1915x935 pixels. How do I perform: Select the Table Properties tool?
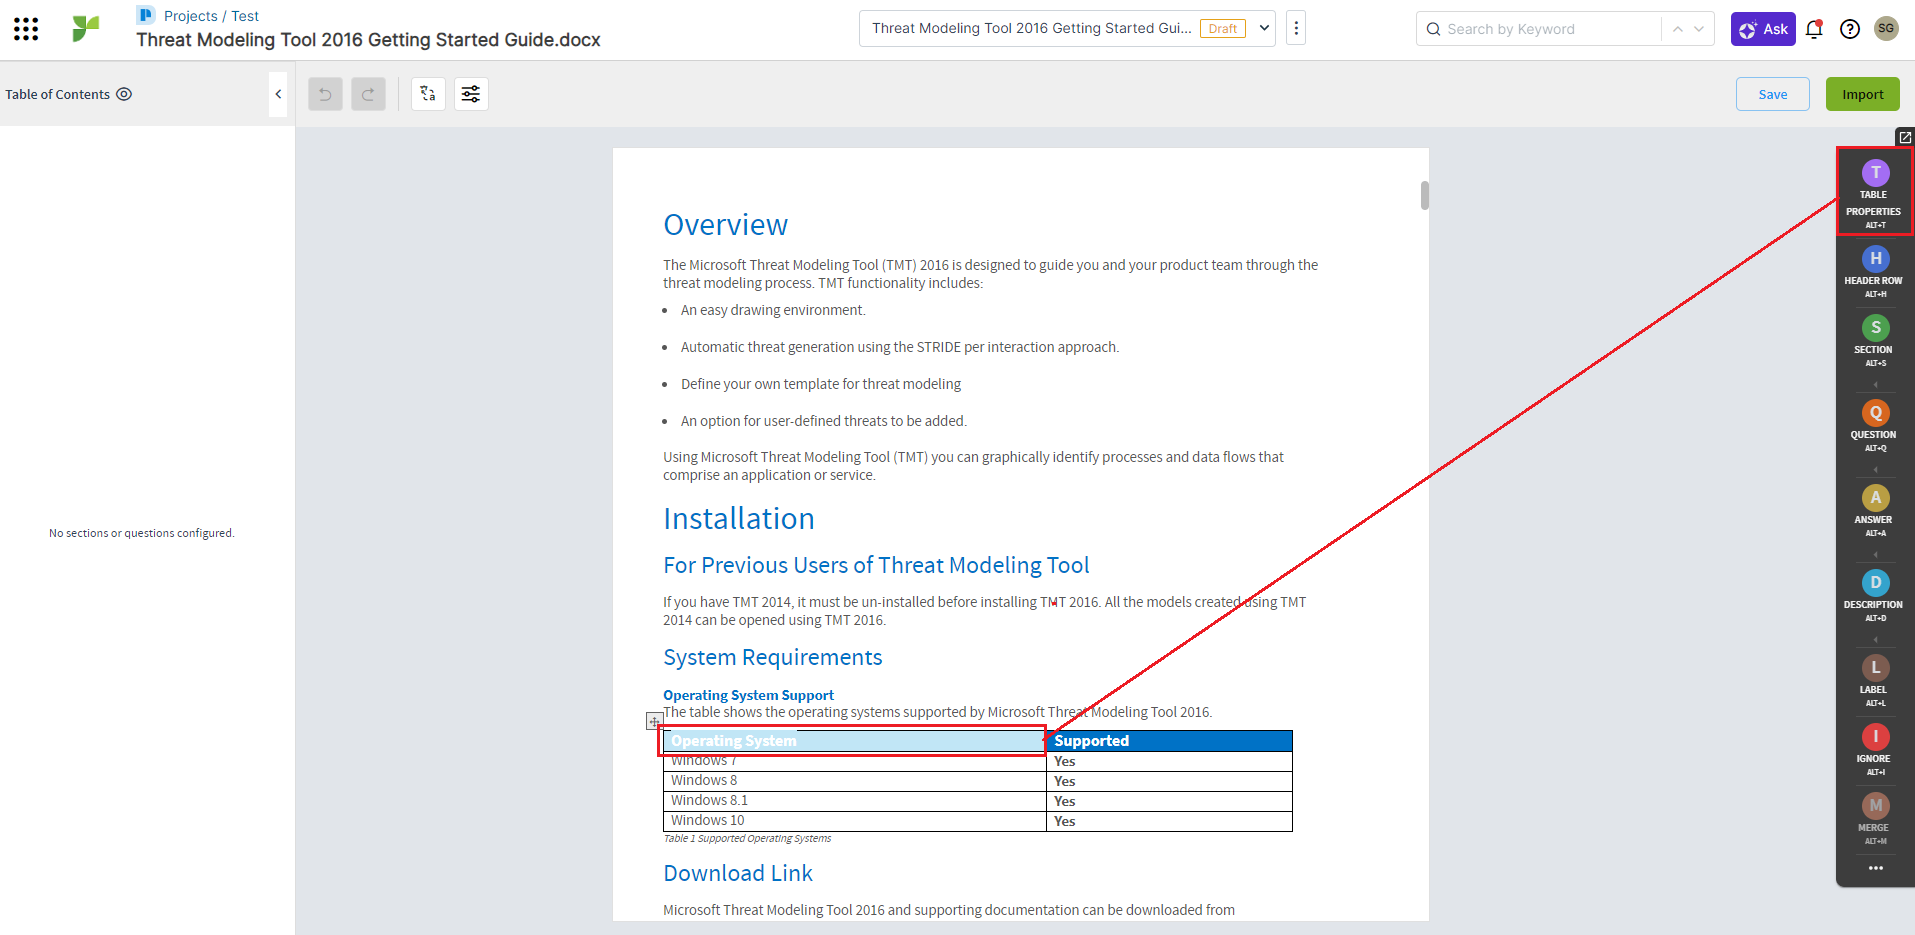tap(1874, 192)
